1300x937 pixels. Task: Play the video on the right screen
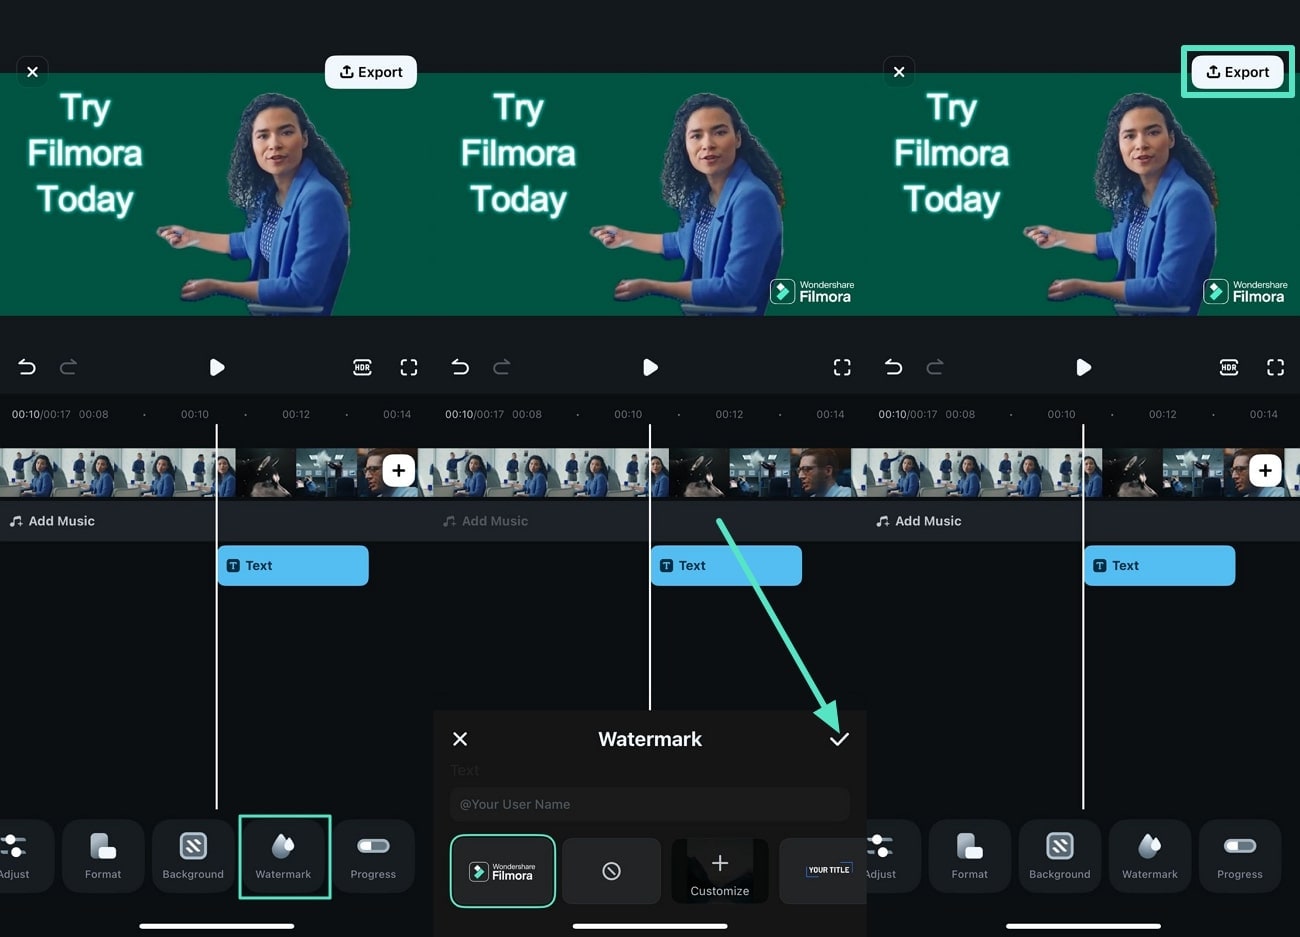tap(1083, 367)
